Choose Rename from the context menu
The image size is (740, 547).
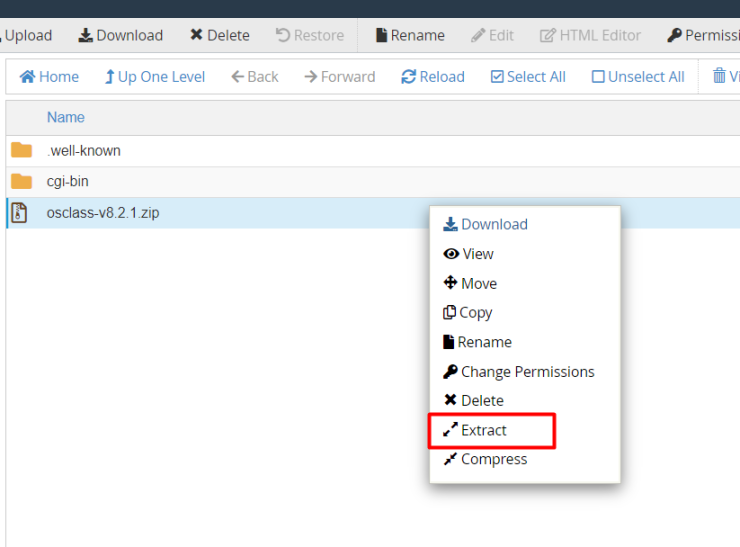click(x=477, y=342)
